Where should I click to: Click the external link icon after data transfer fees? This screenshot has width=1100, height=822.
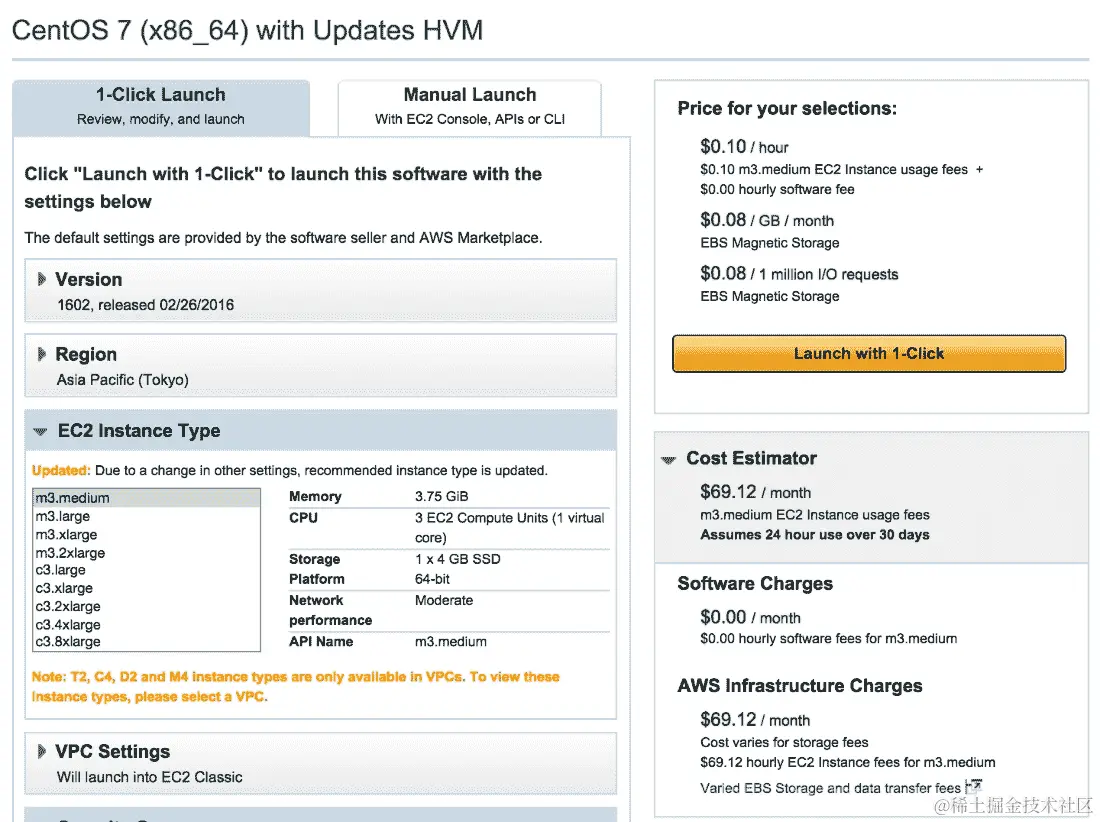point(974,785)
